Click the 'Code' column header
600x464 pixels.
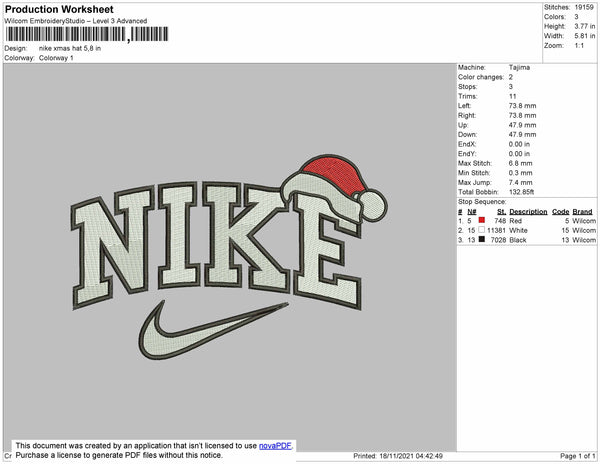click(561, 212)
